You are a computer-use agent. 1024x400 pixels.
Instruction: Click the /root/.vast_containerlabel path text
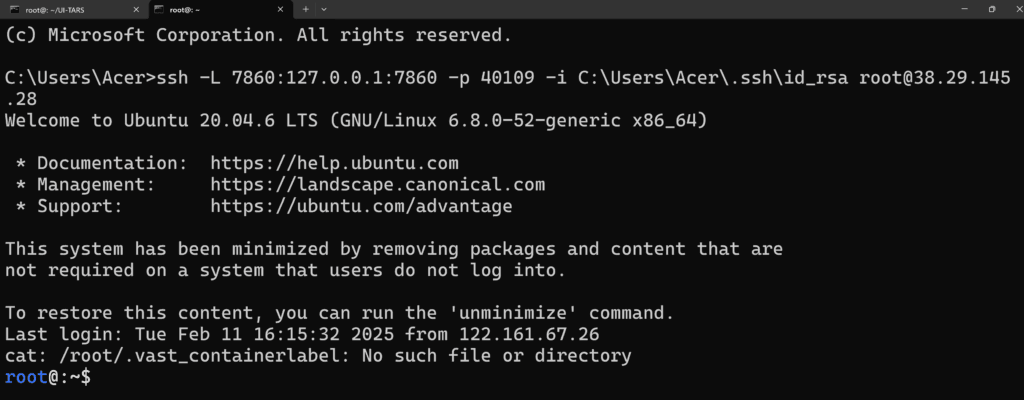pos(199,357)
